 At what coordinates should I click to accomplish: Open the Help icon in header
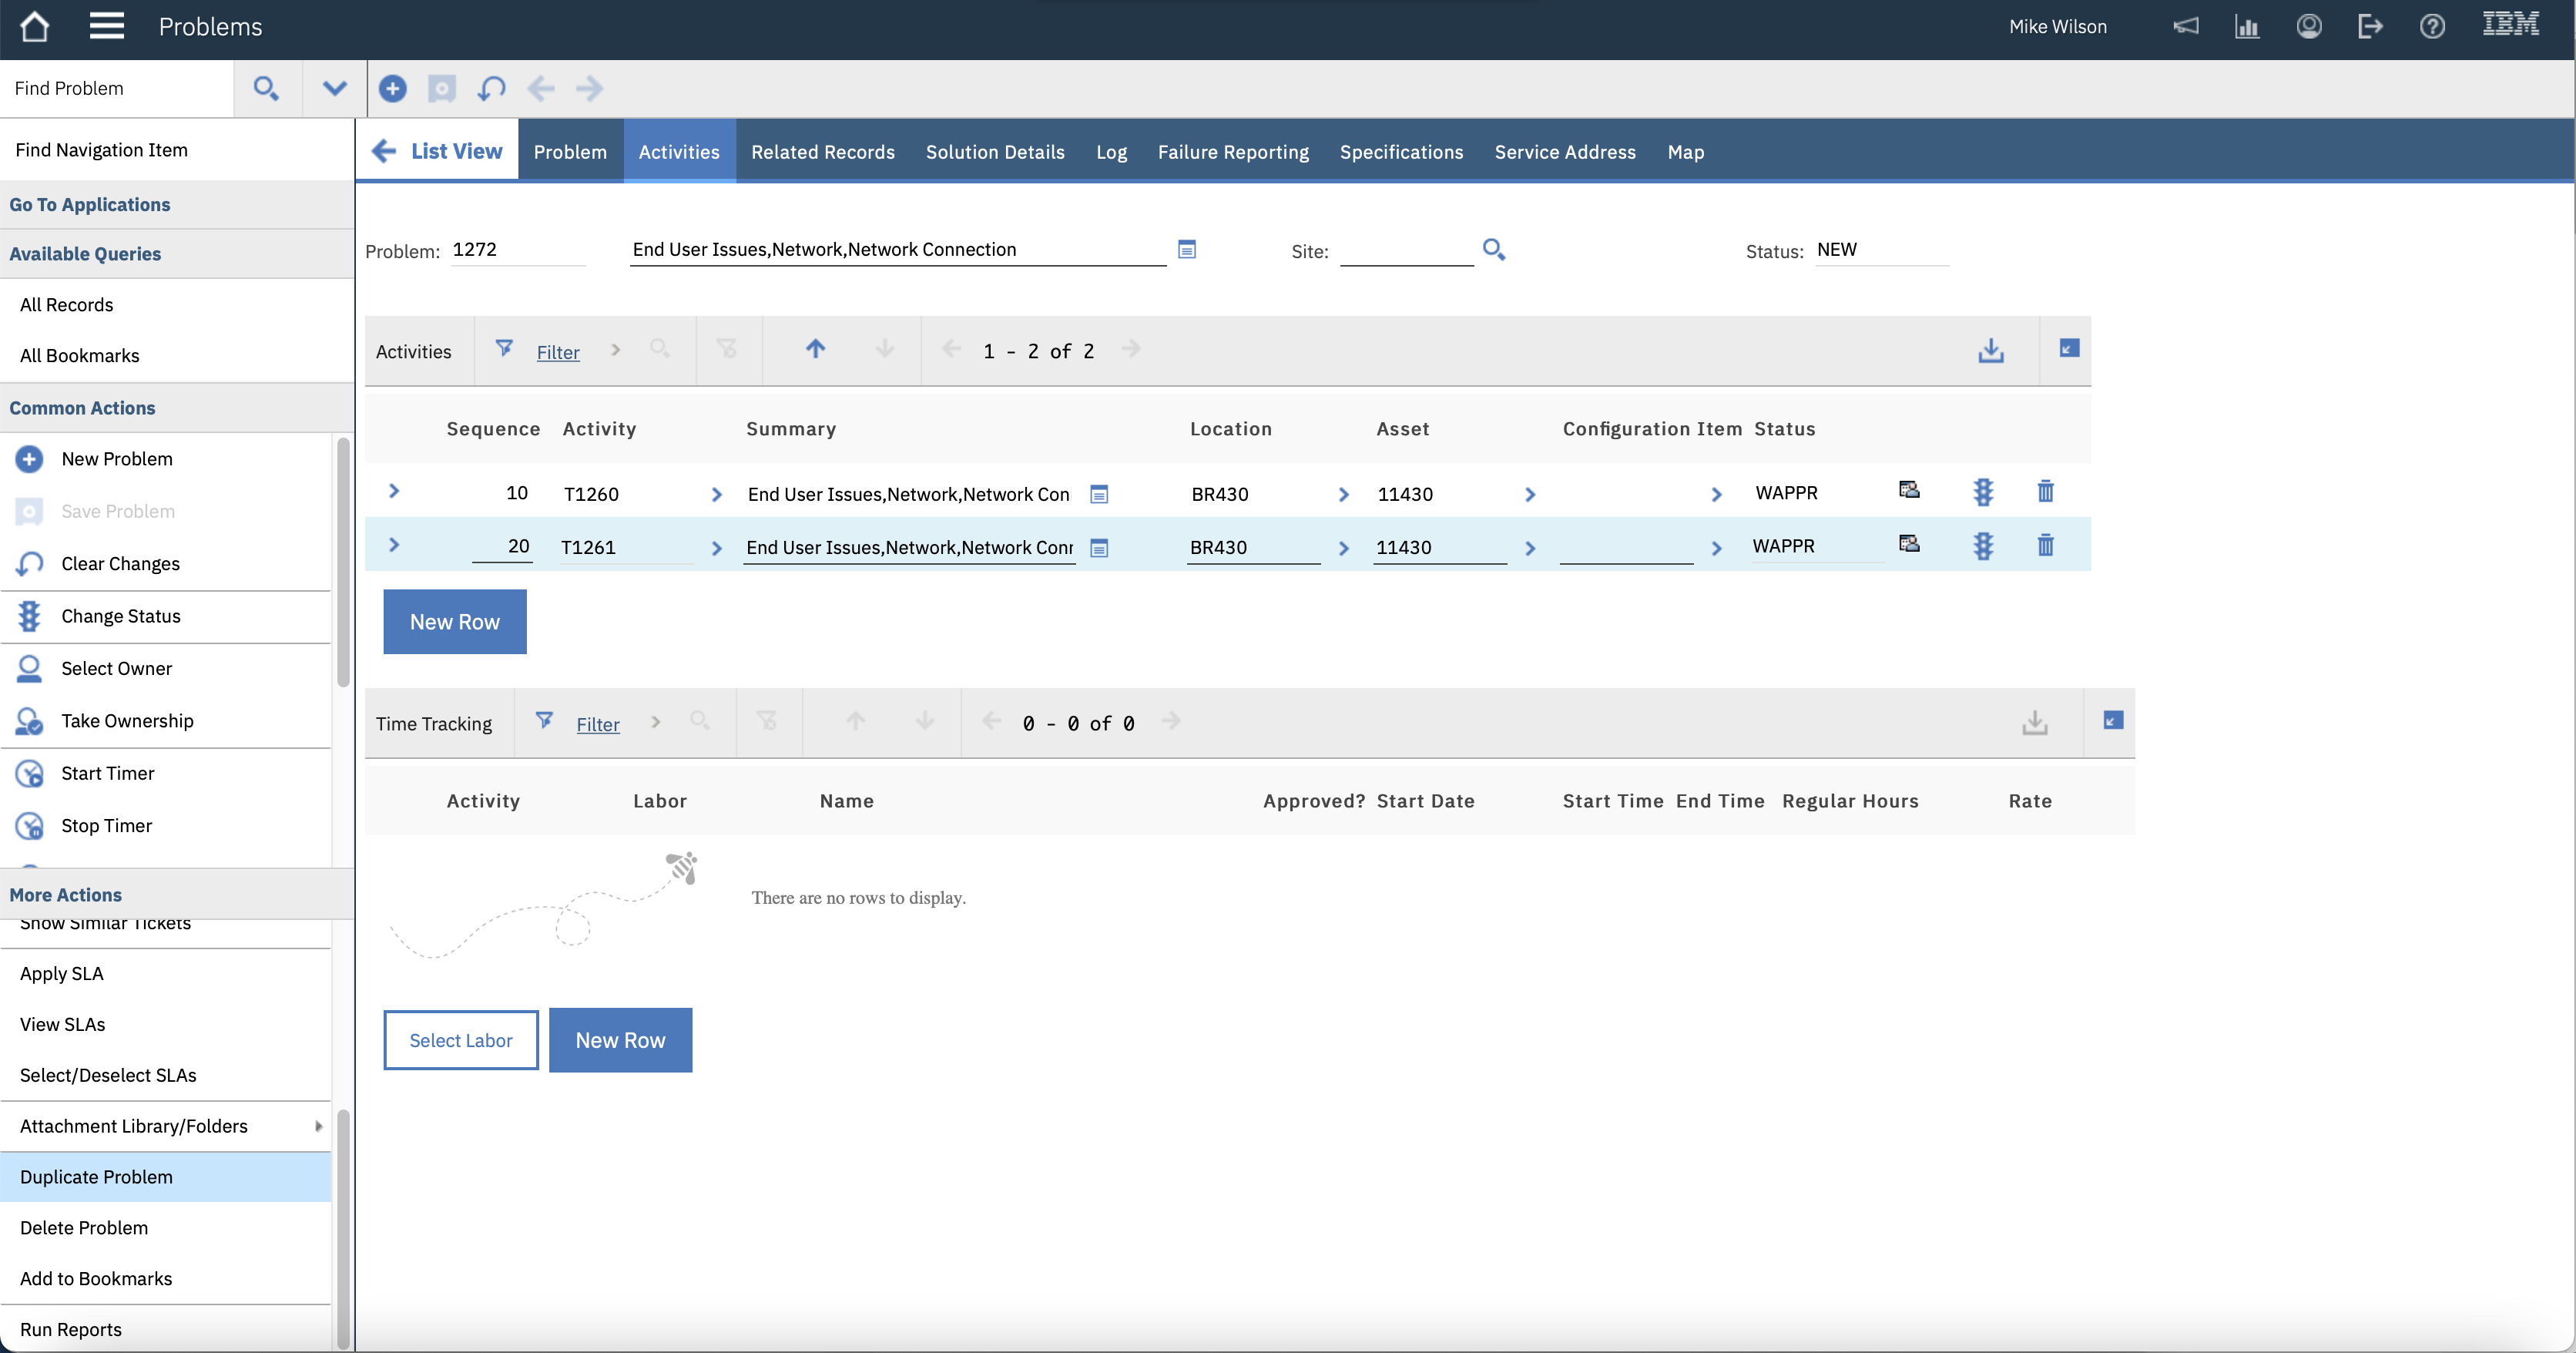2432,27
